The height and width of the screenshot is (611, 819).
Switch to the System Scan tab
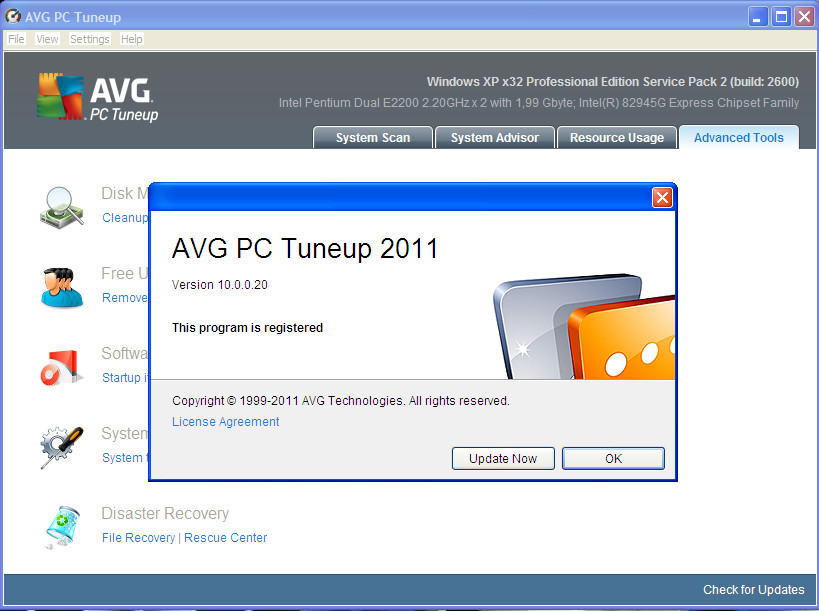pos(373,137)
